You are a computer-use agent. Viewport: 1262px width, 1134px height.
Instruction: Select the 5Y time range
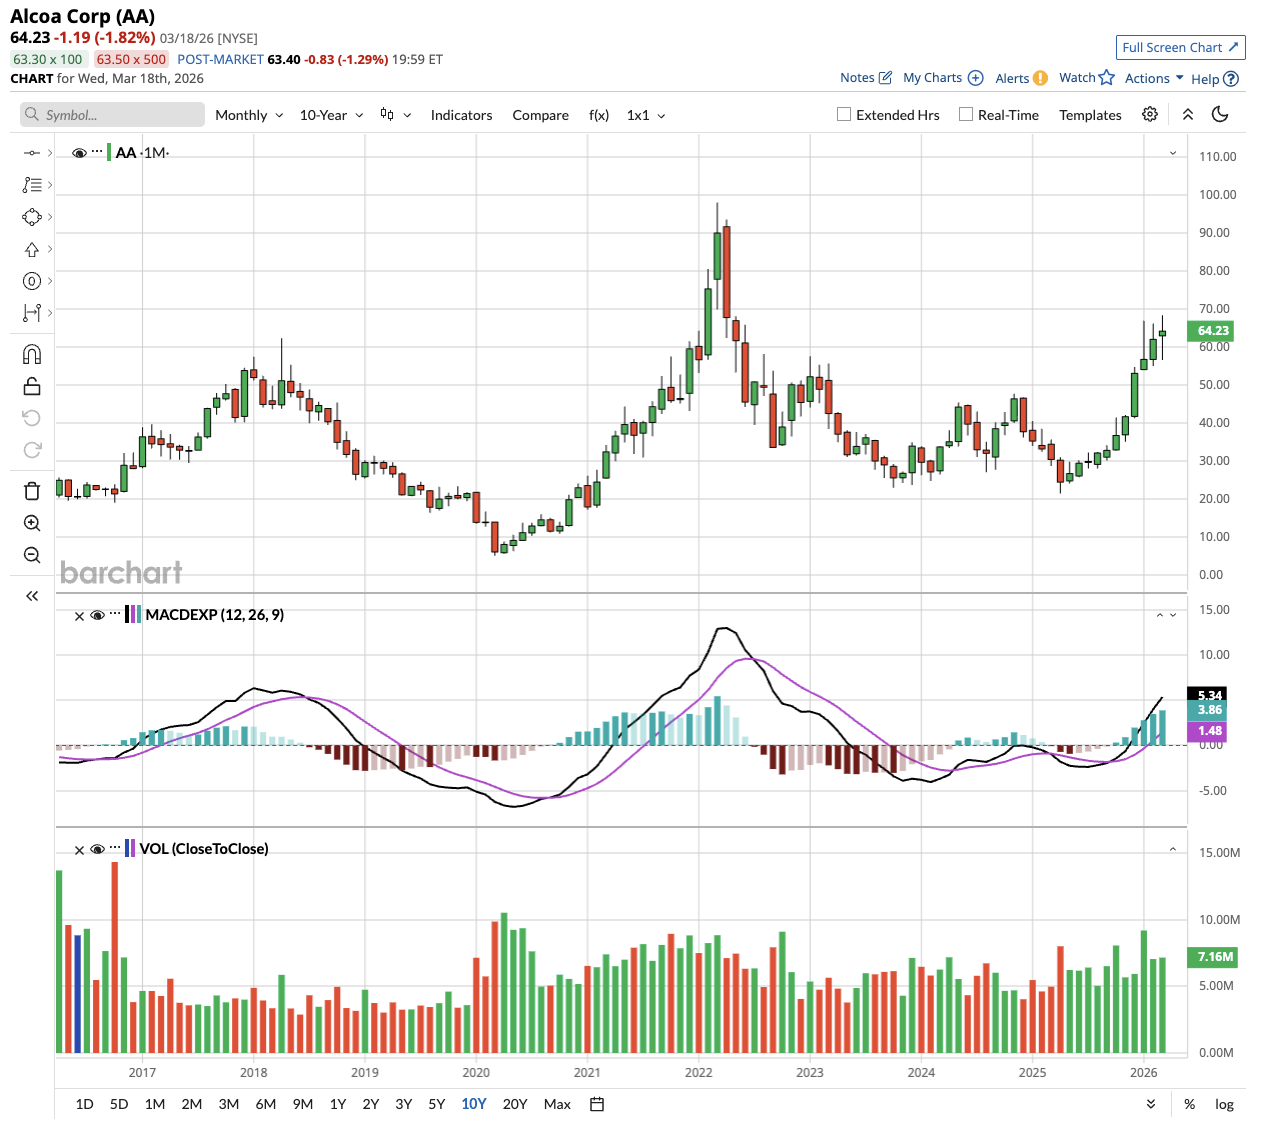click(x=437, y=1104)
